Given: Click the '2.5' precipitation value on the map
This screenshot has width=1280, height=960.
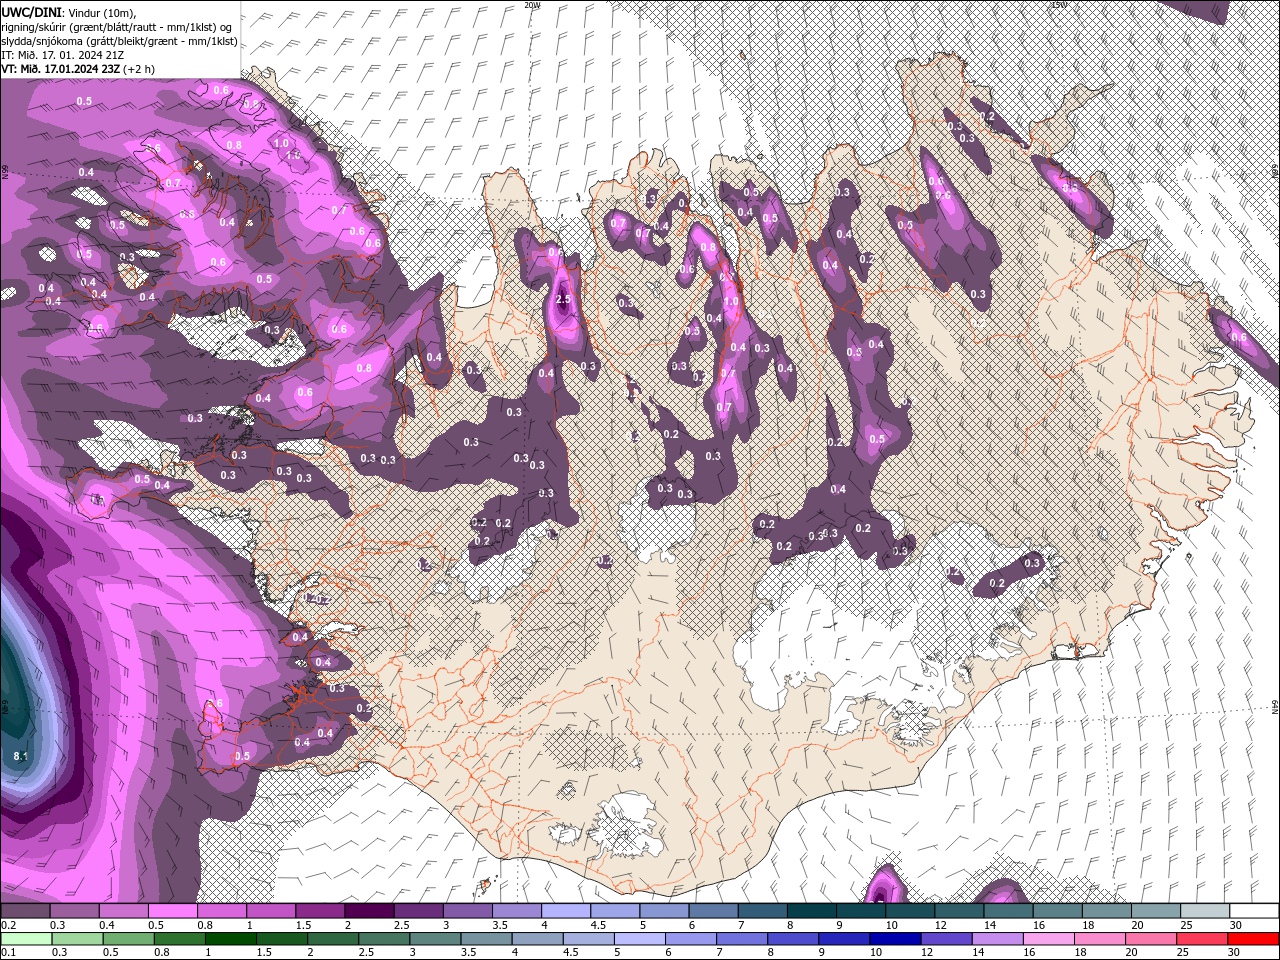Looking at the screenshot, I should pos(562,300).
